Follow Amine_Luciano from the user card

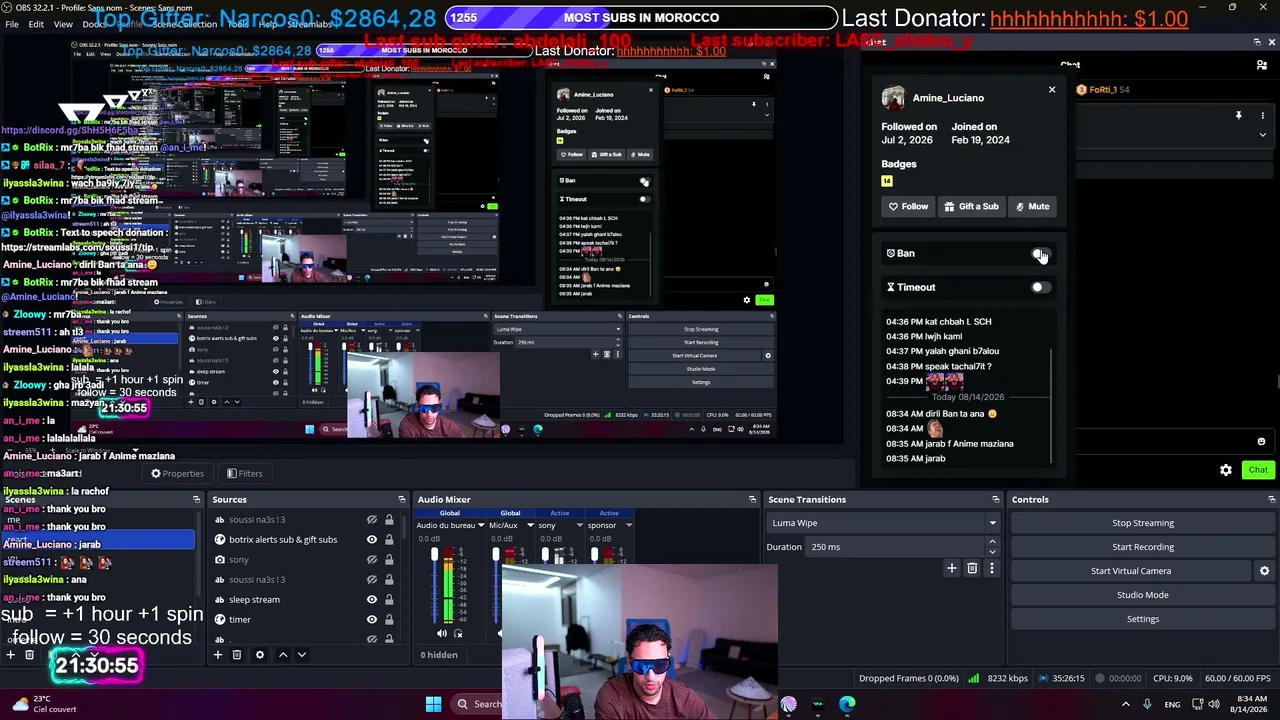(908, 207)
